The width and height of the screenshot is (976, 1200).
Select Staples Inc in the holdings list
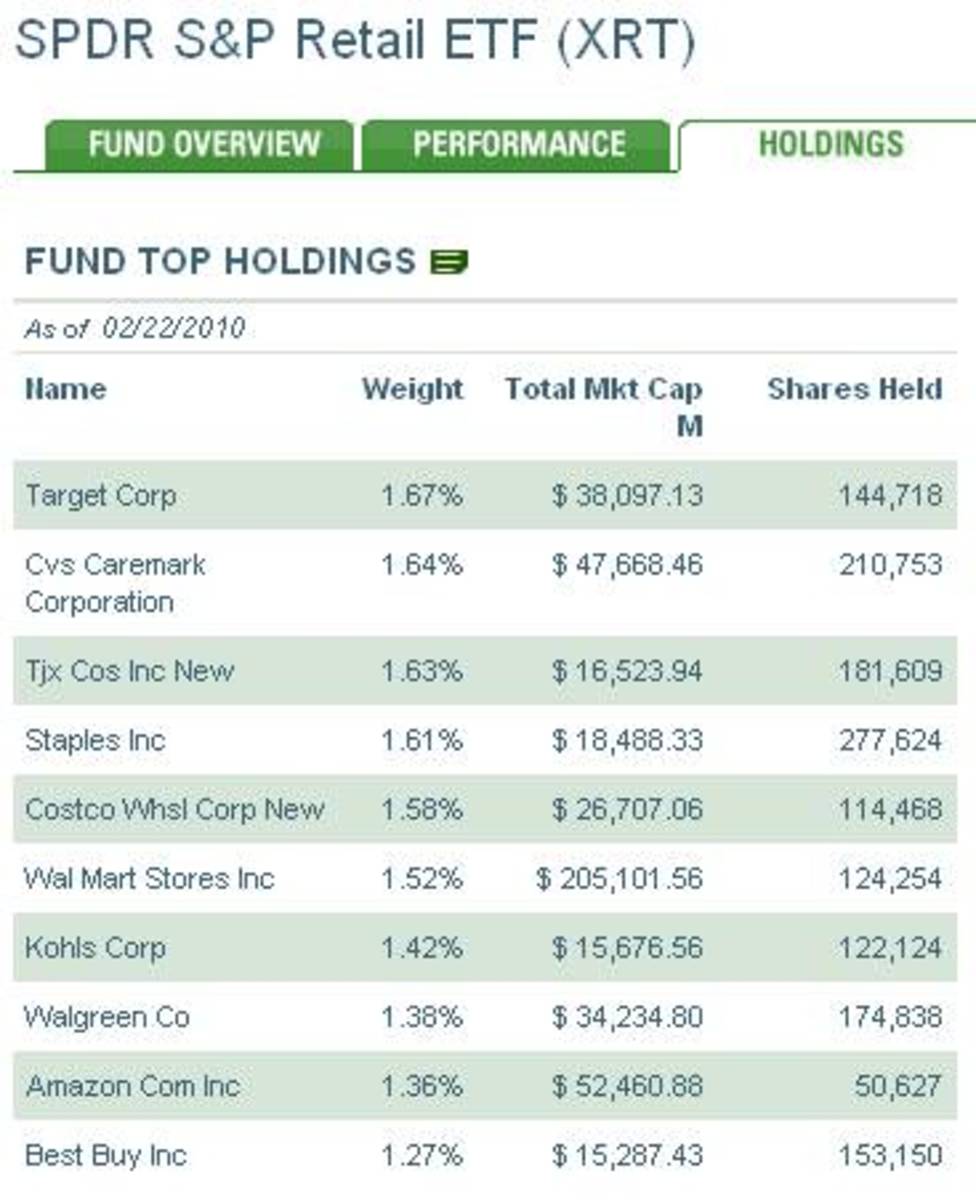pyautogui.click(x=95, y=741)
